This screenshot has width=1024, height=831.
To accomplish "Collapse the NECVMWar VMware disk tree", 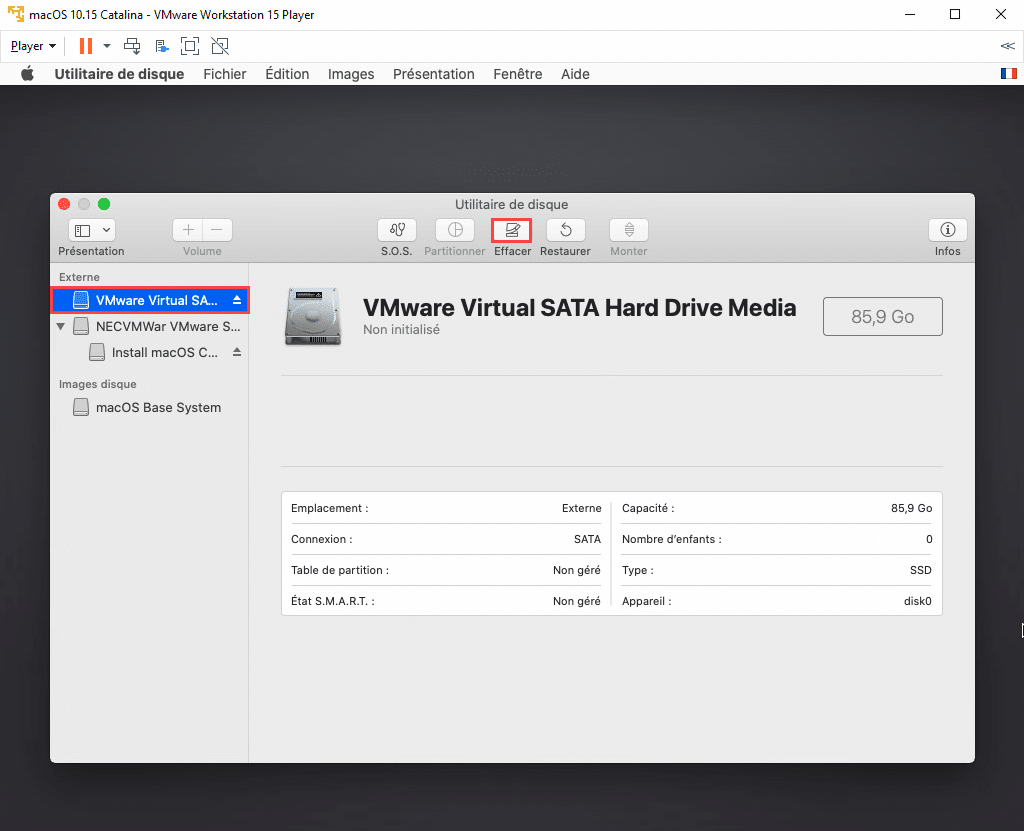I will (61, 327).
